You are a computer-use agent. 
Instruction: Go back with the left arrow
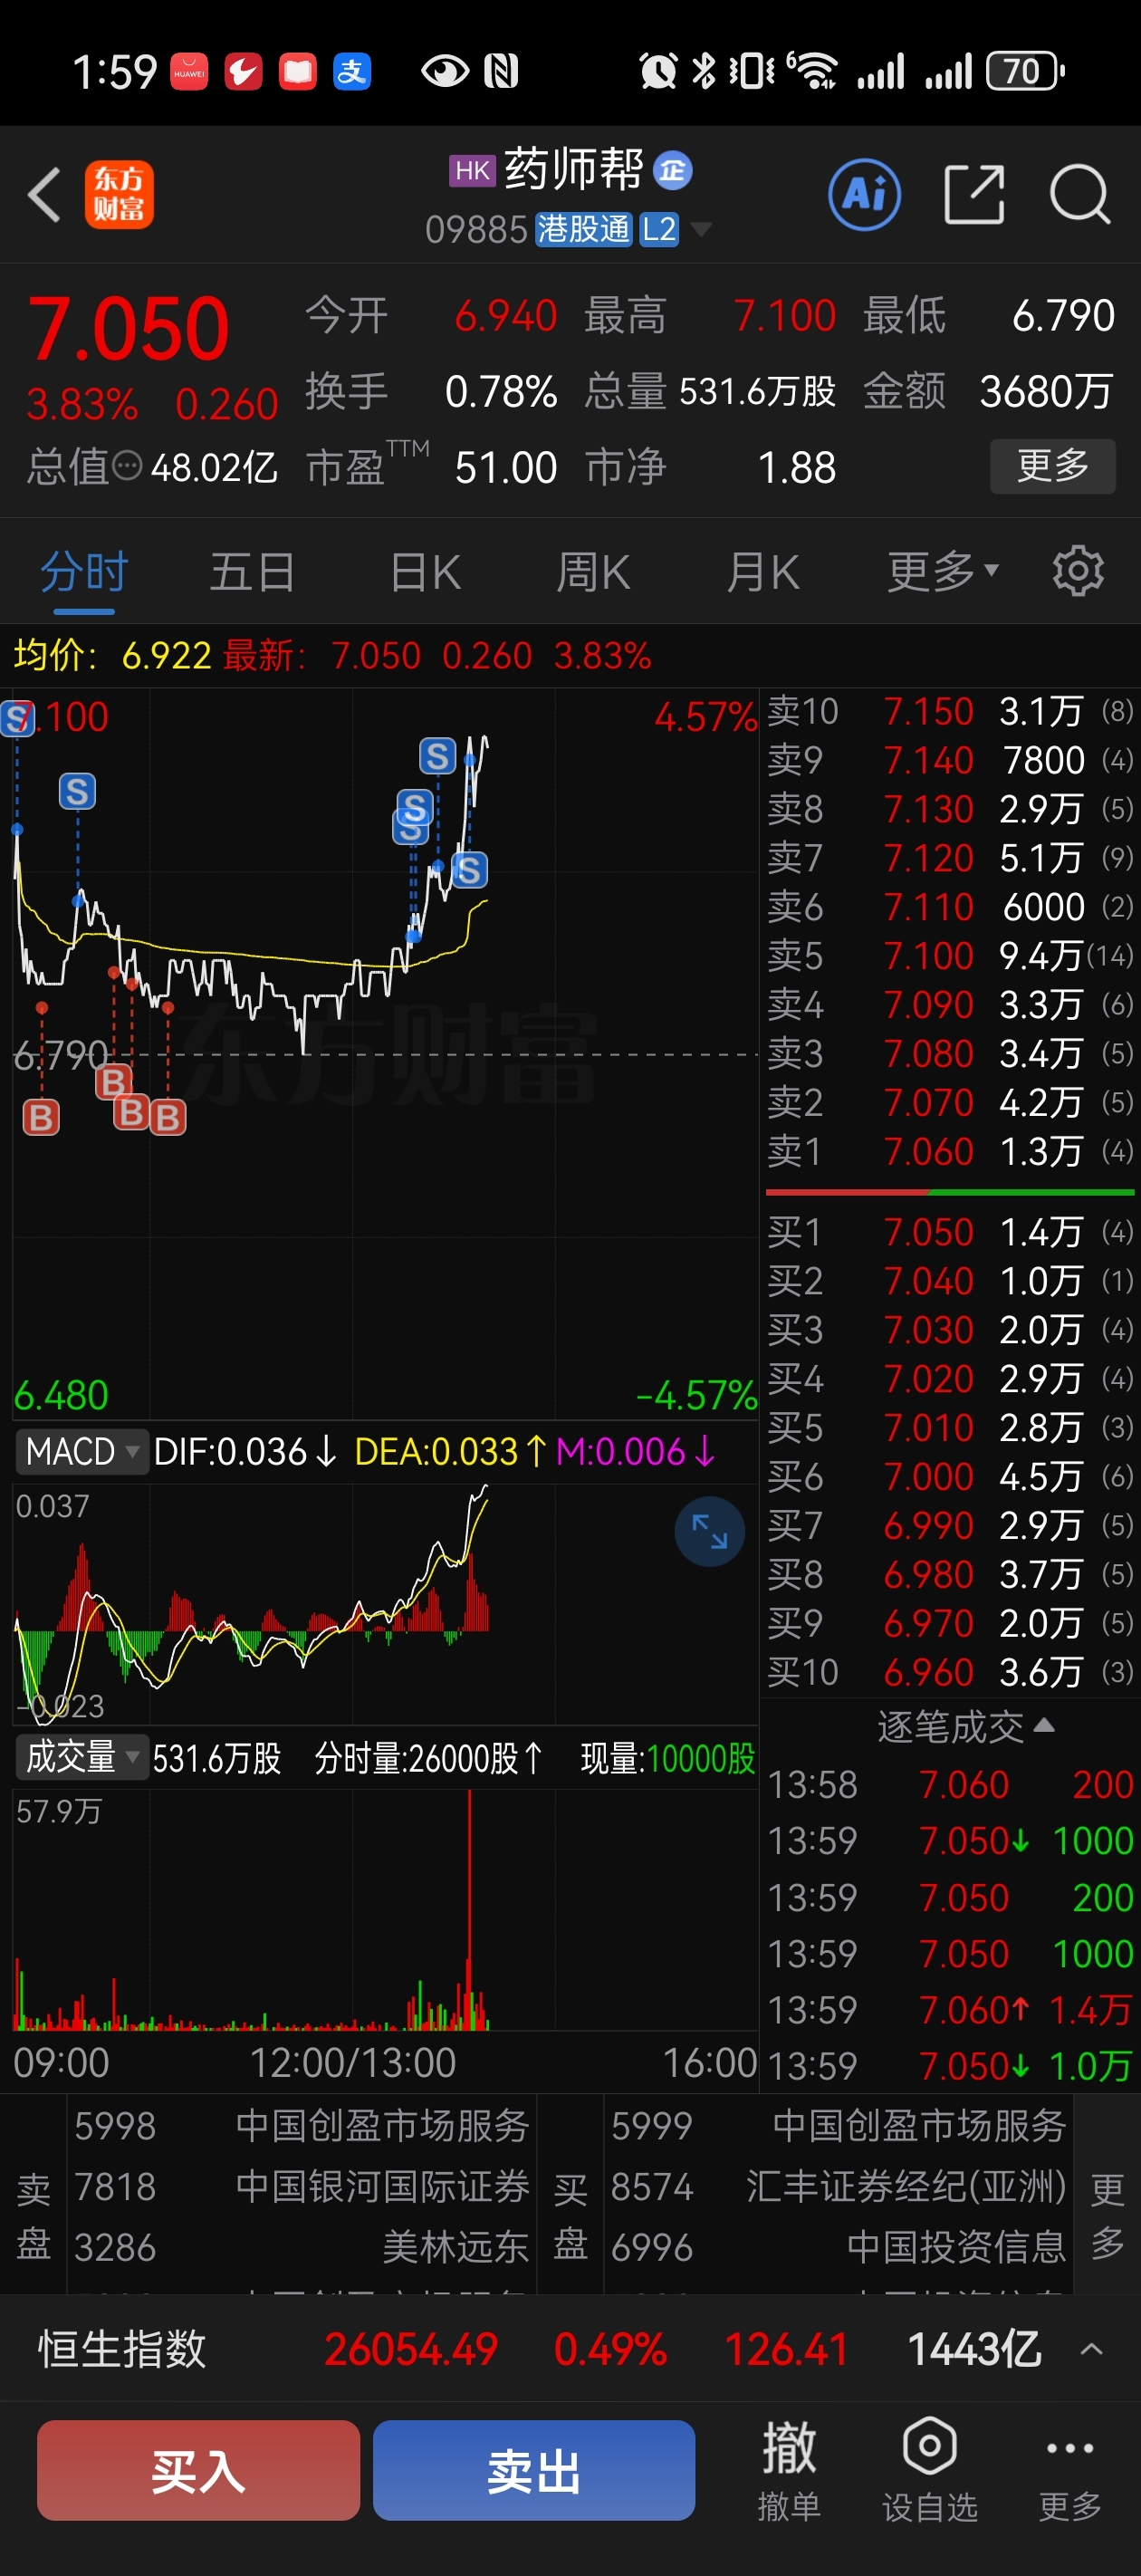pos(44,194)
